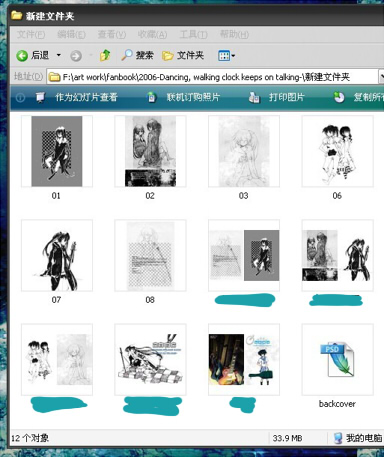Click the folder icon in title bar

coord(17,15)
